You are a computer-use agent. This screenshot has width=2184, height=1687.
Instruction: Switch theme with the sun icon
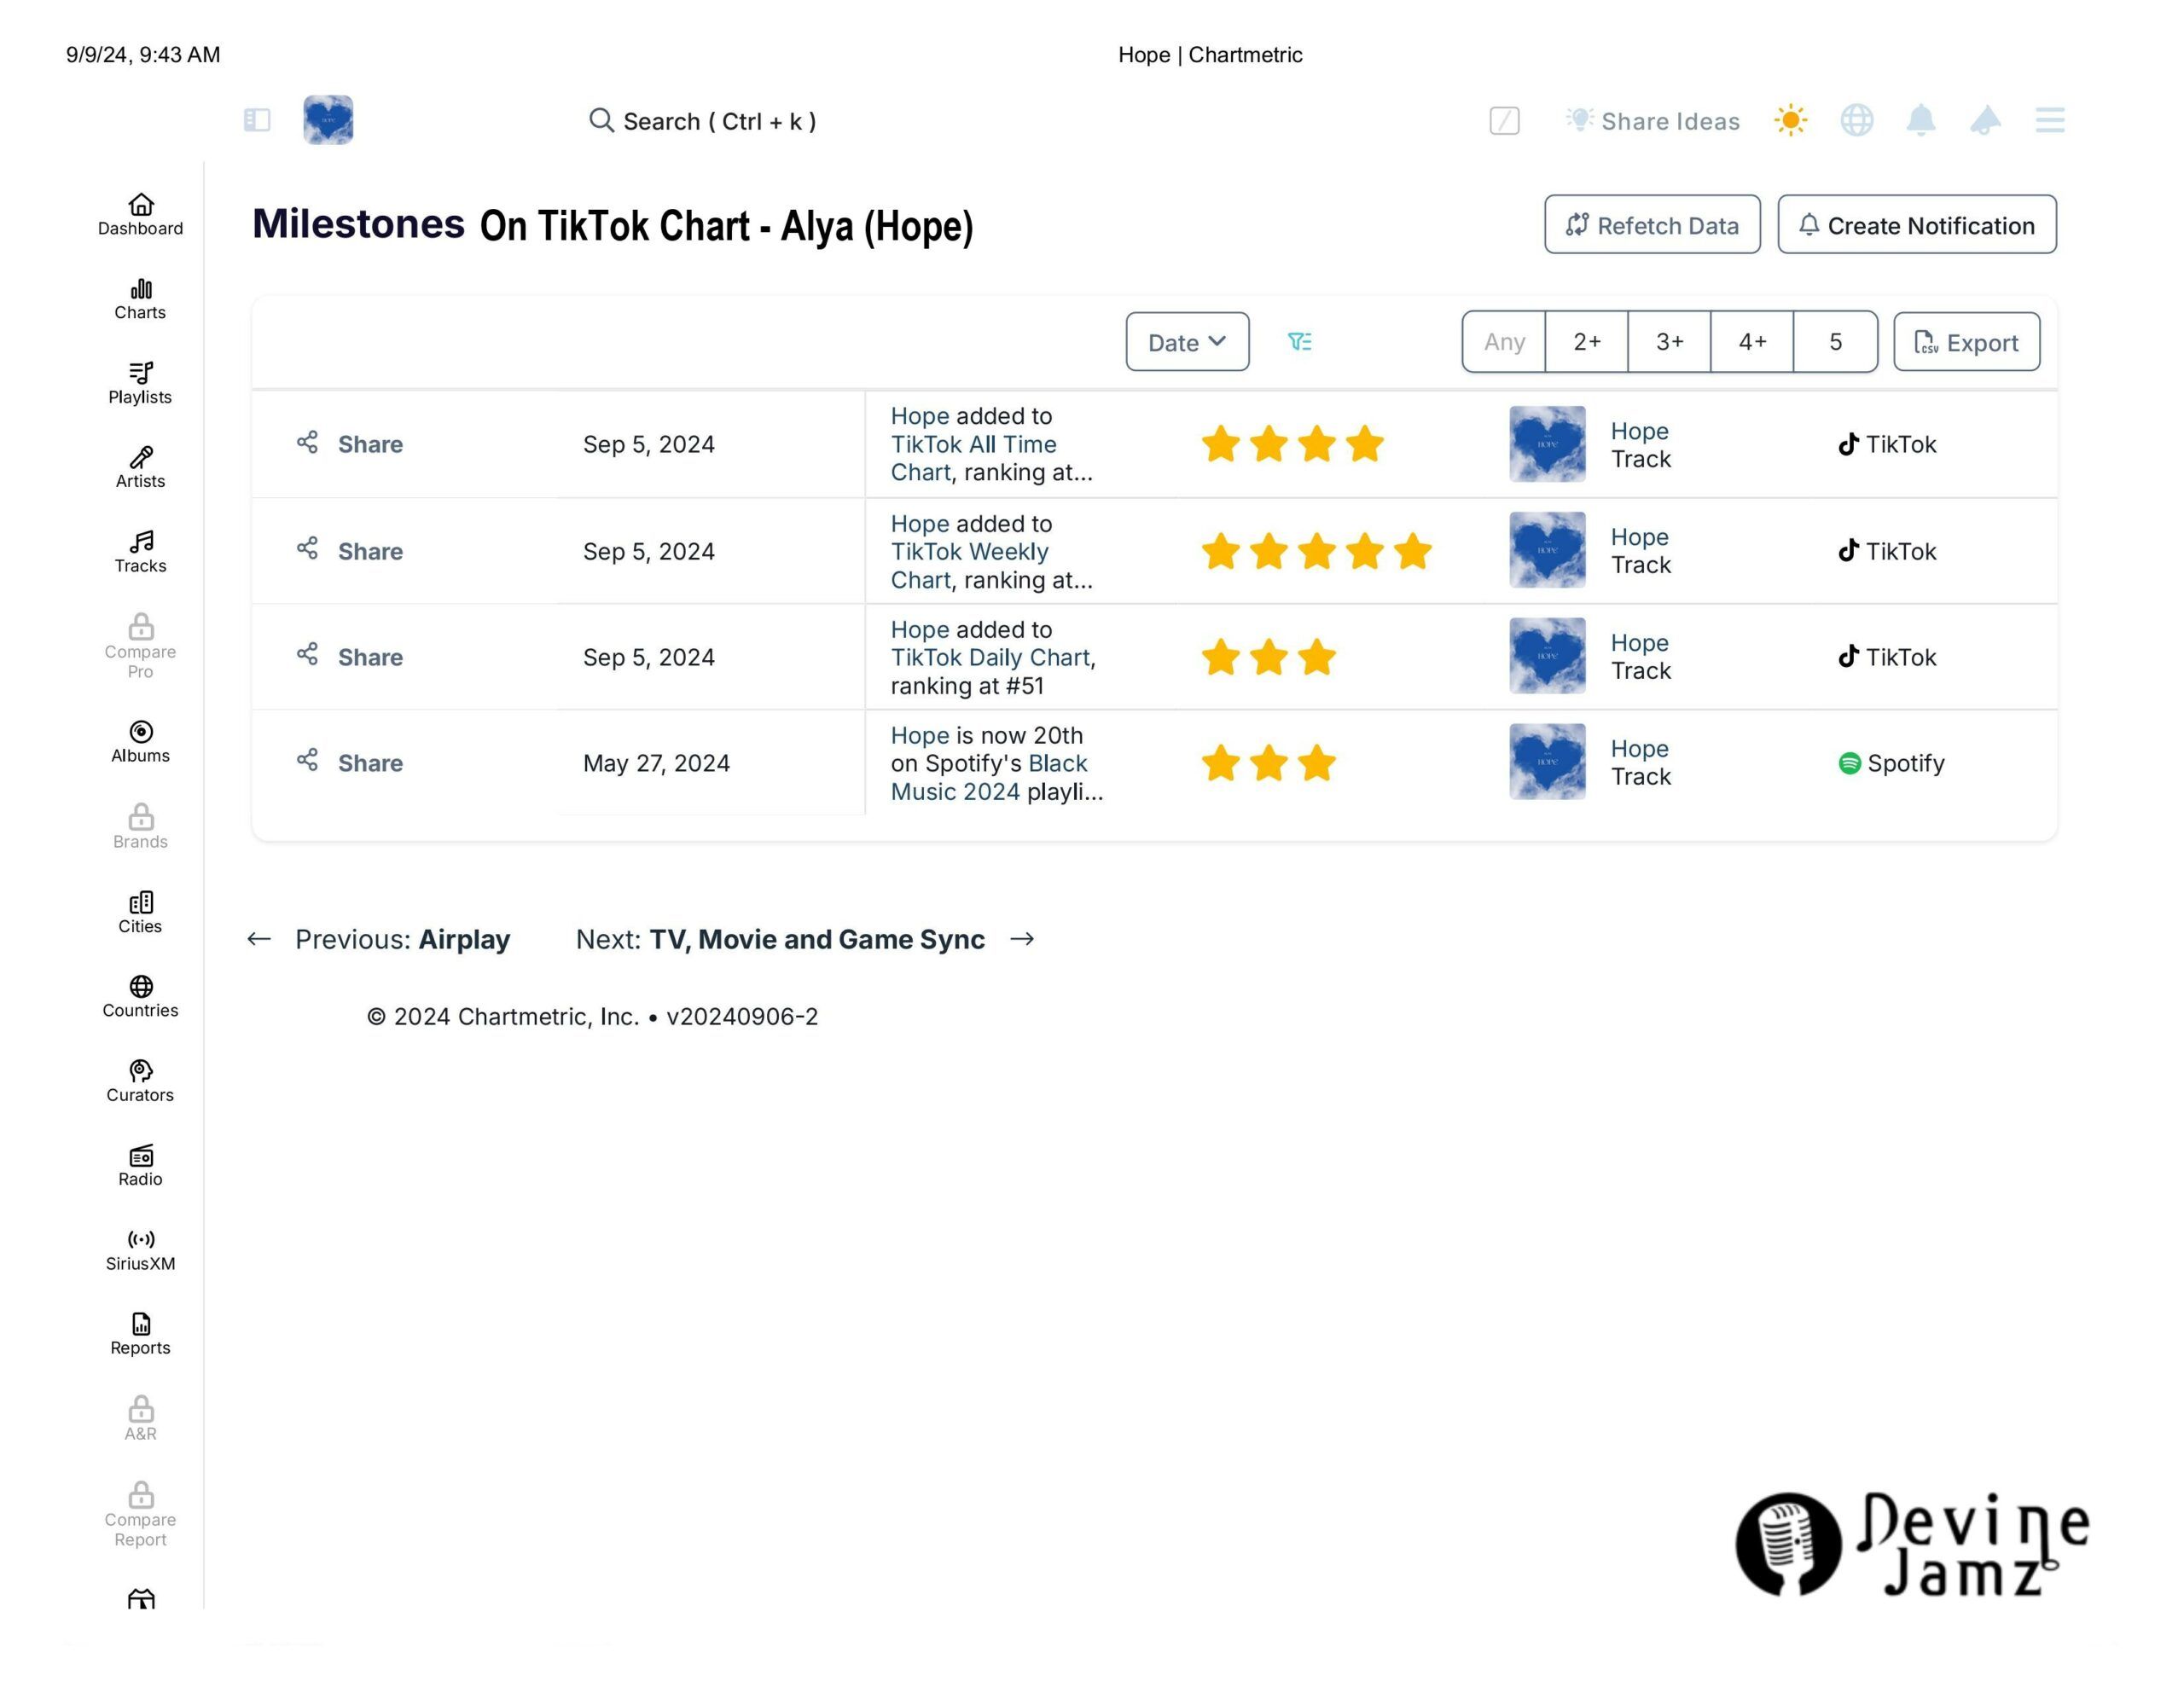point(1790,120)
